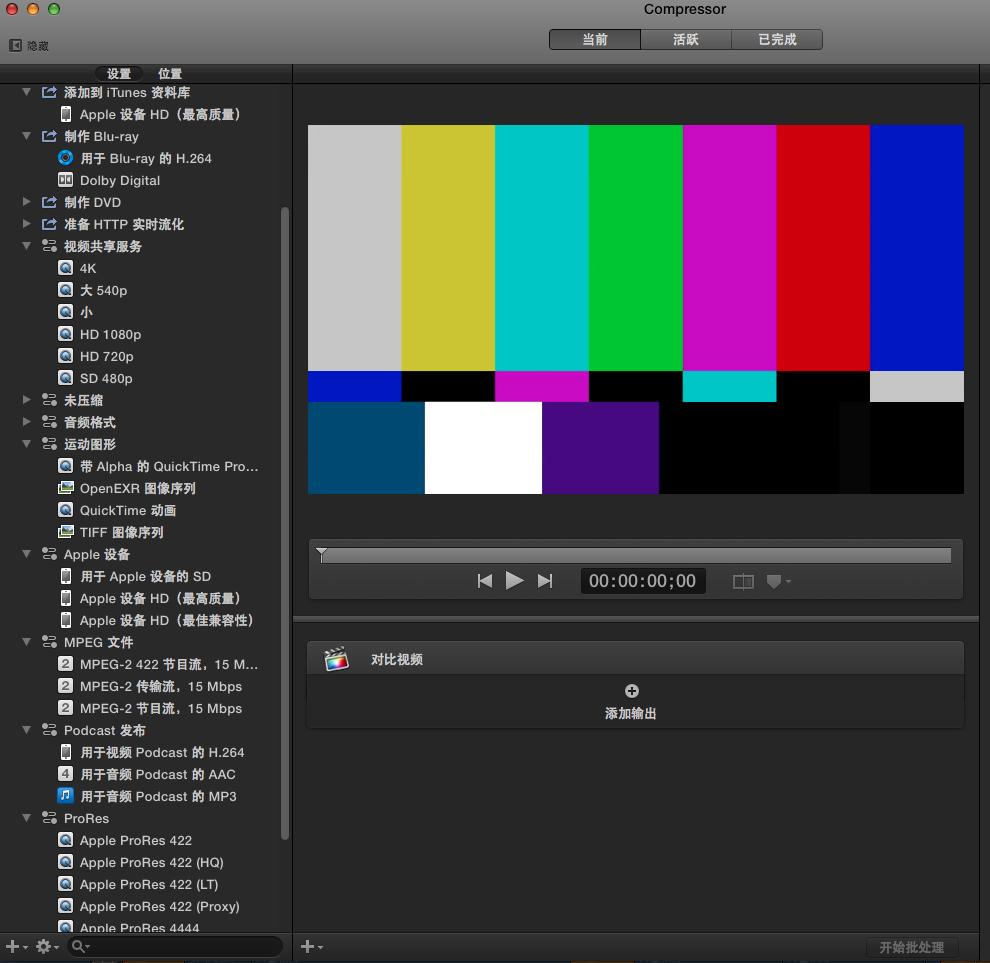Click the hide sidebar icon

pyautogui.click(x=16, y=45)
